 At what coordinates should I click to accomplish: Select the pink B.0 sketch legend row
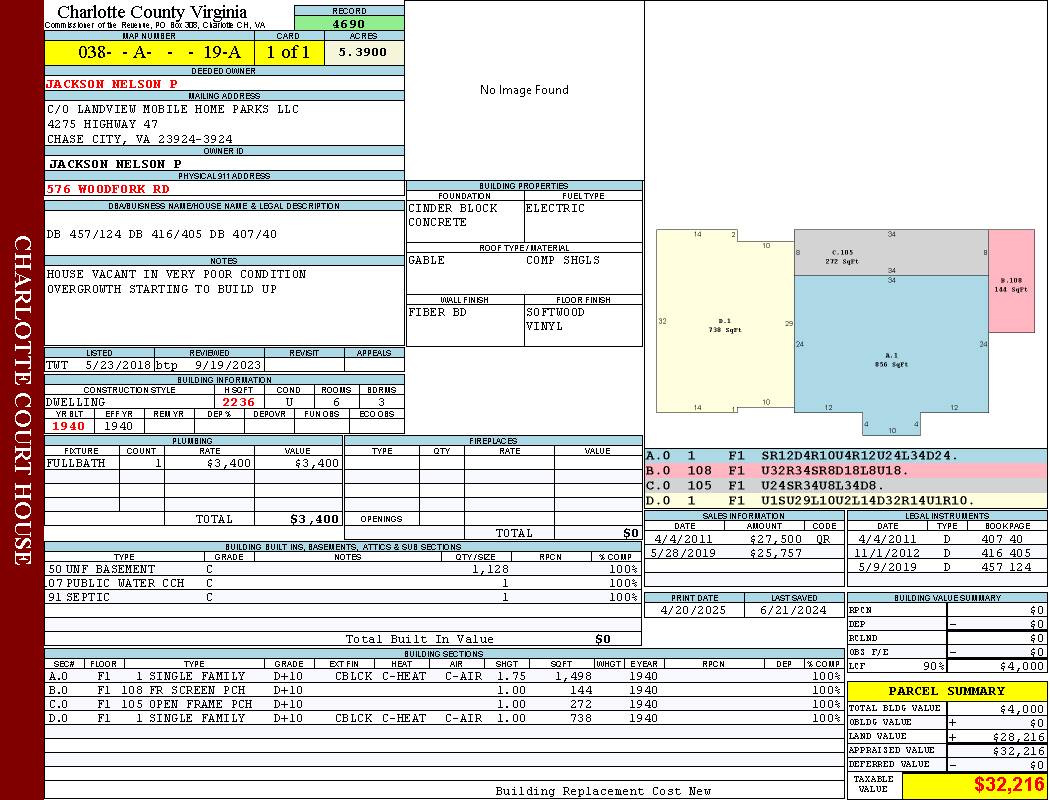tap(845, 470)
